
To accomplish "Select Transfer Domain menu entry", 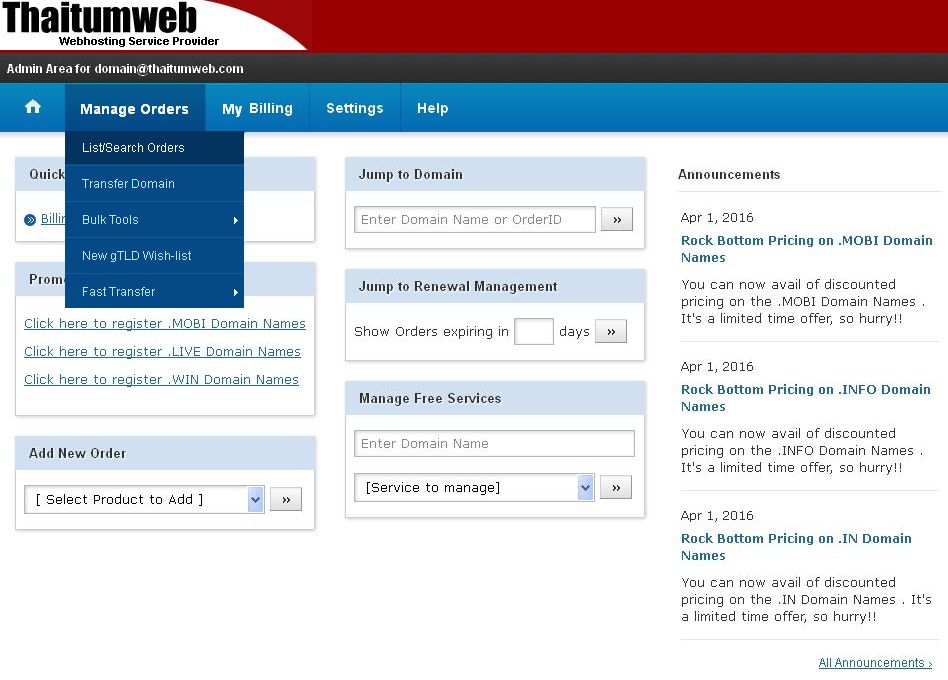I will click(x=154, y=183).
